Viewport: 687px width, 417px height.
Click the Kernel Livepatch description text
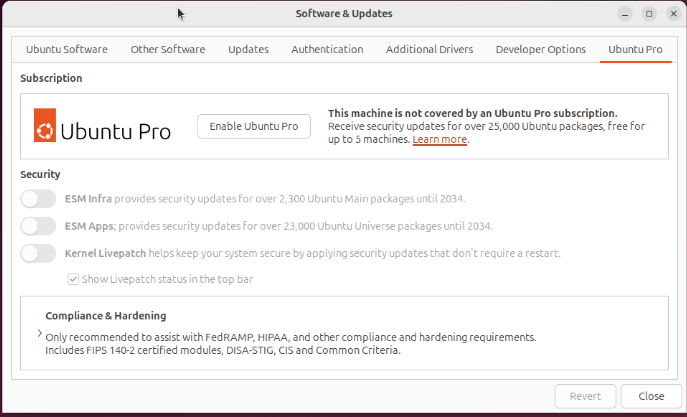pyautogui.click(x=312, y=253)
